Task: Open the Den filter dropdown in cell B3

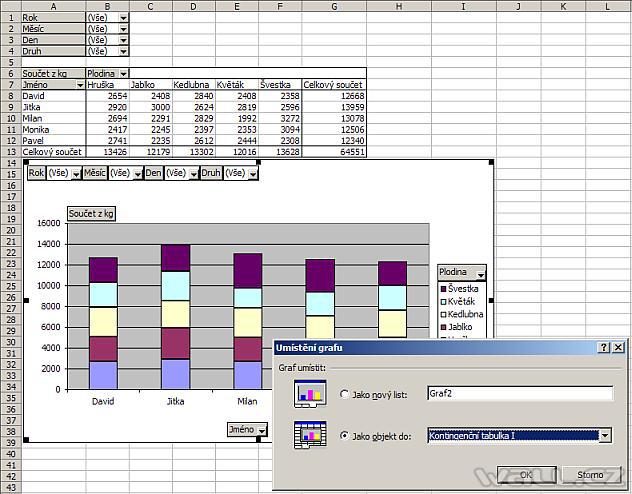Action: (x=123, y=40)
